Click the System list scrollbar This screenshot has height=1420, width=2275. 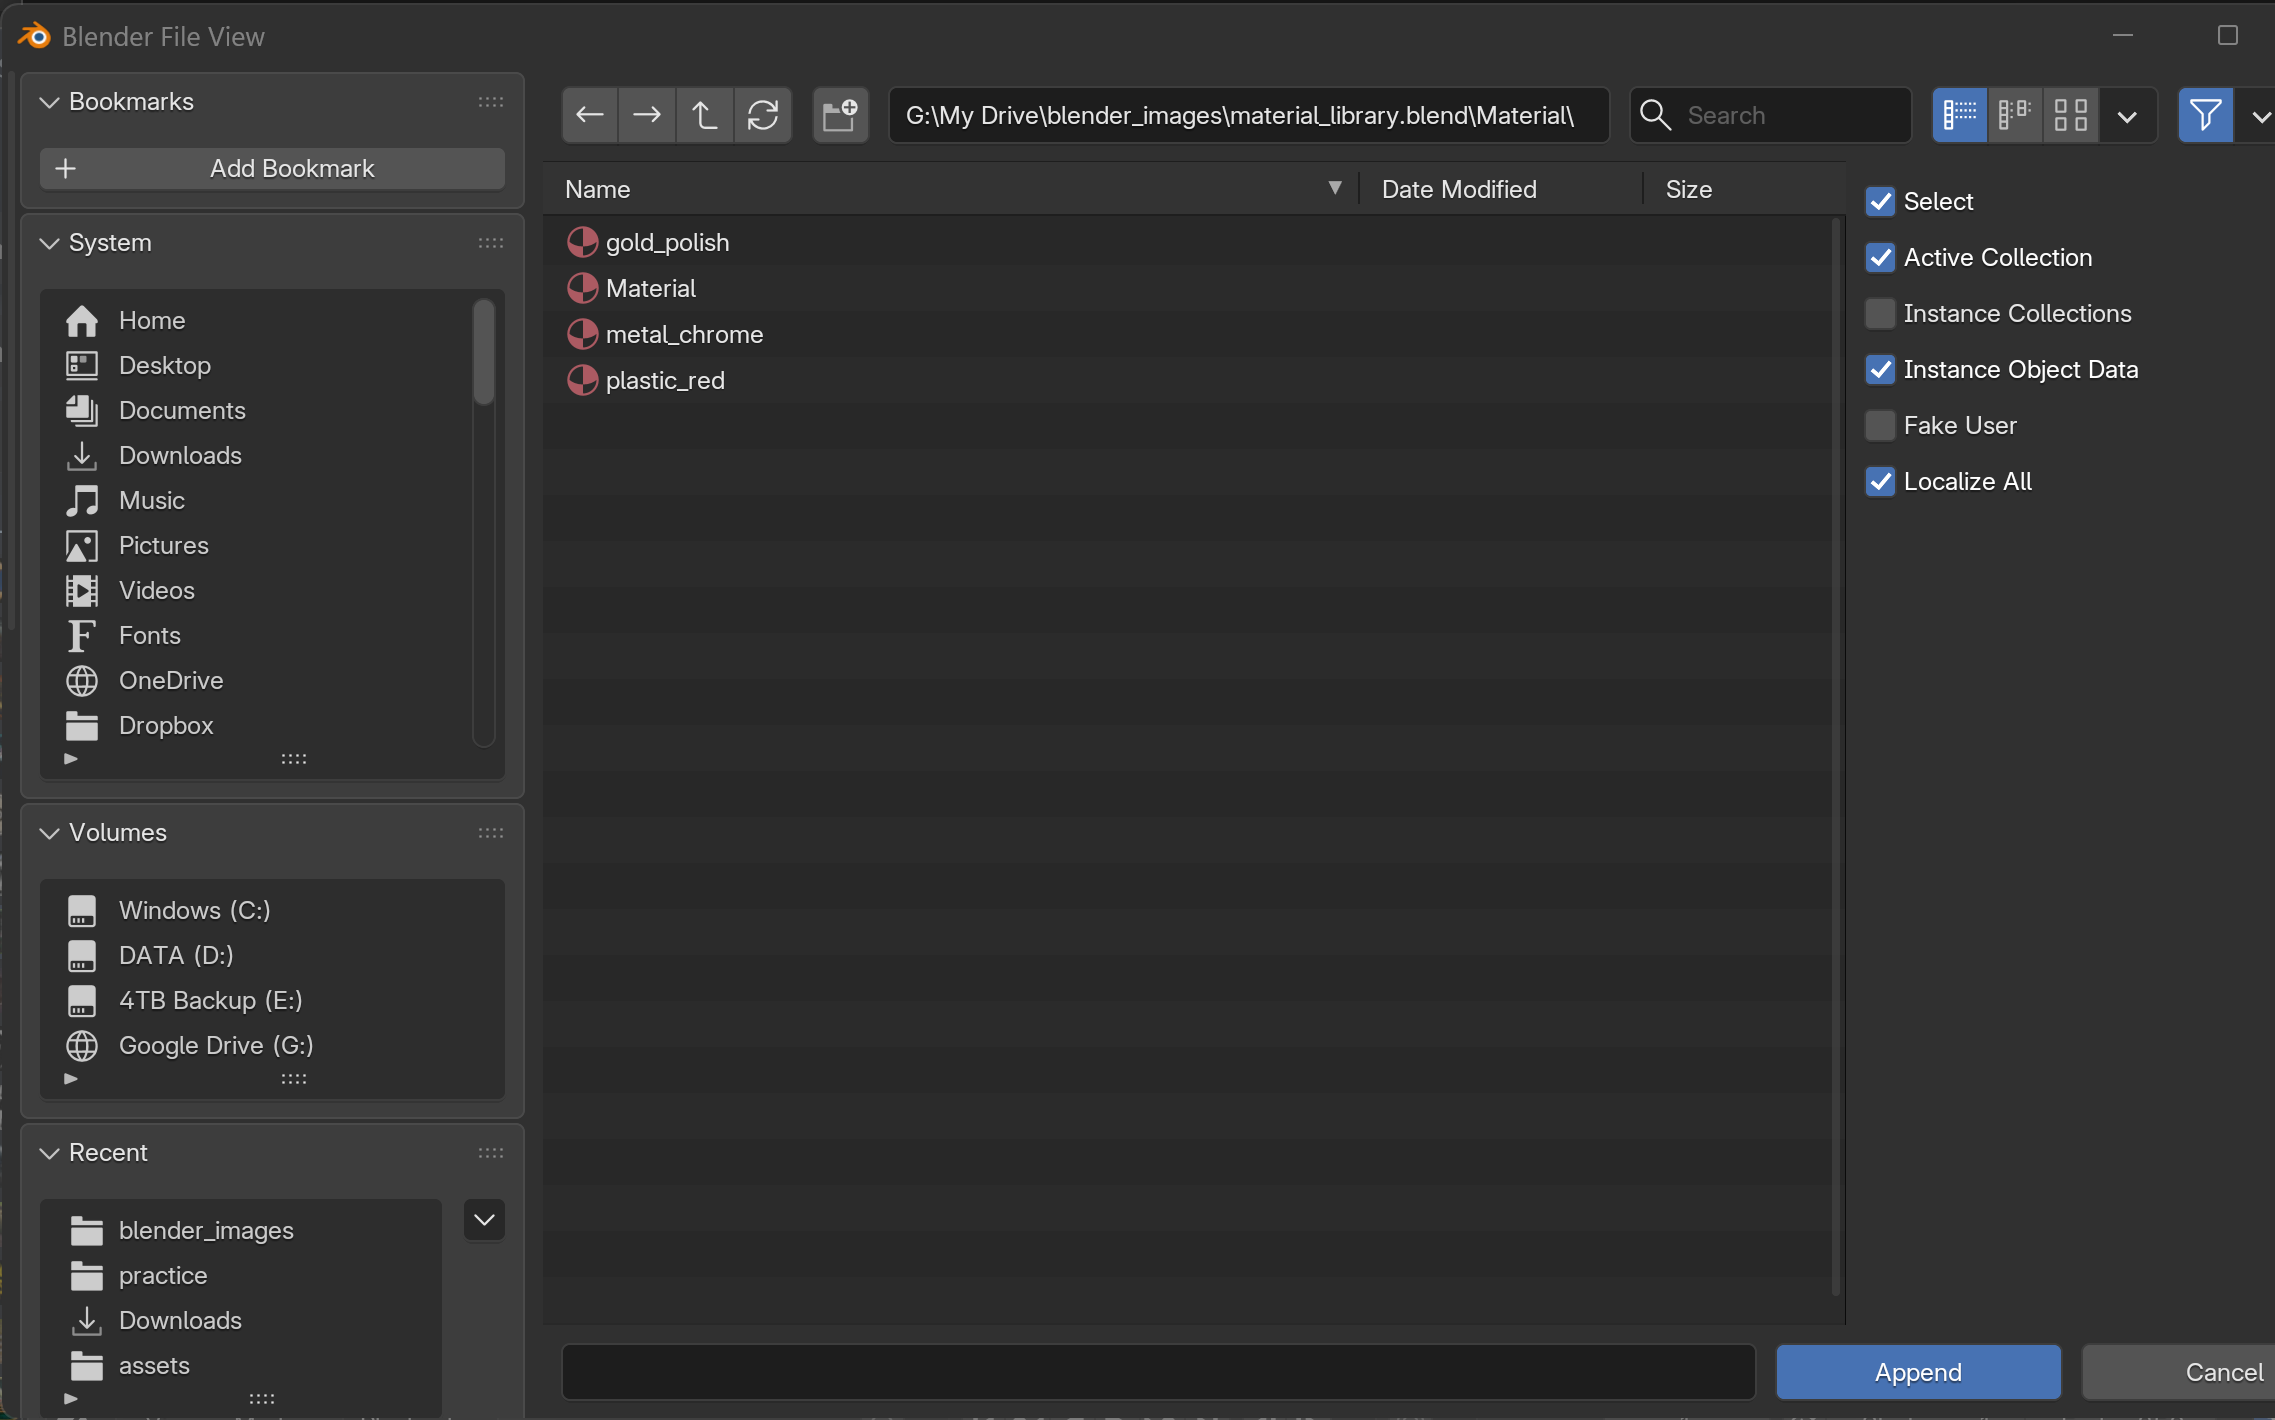[x=484, y=352]
